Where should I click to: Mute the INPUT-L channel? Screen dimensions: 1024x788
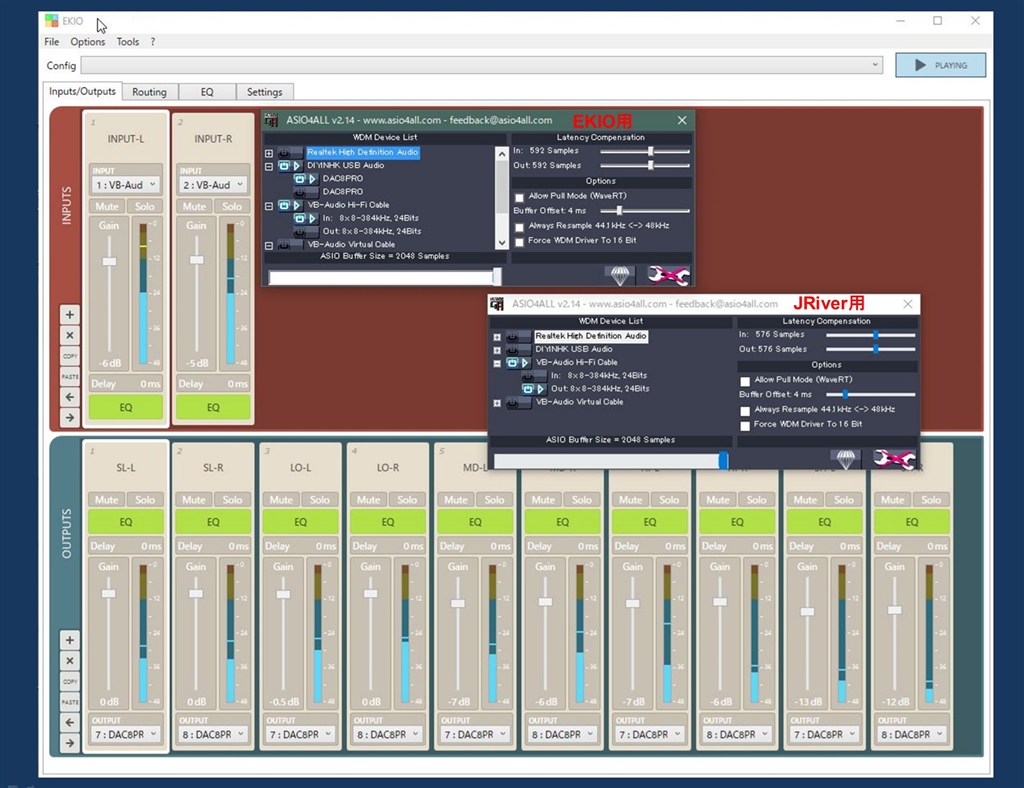pos(107,206)
